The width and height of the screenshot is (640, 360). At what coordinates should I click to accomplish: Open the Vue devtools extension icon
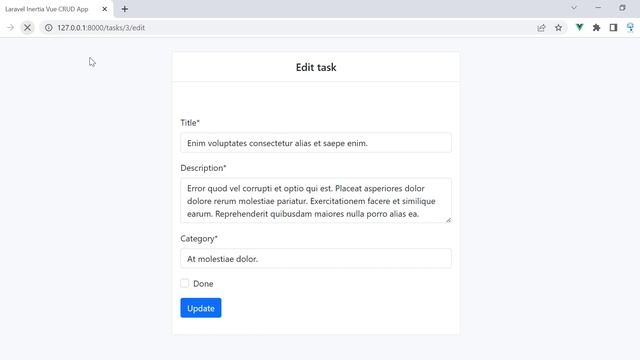579,28
